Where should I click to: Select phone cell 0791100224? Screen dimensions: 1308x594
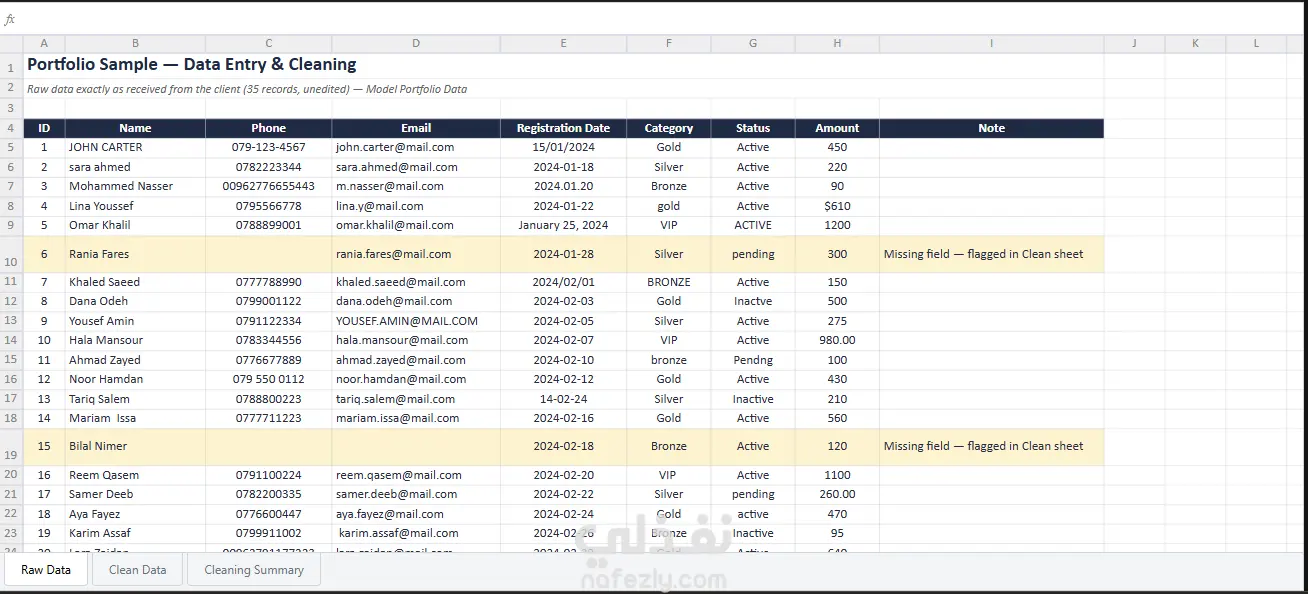pos(268,475)
